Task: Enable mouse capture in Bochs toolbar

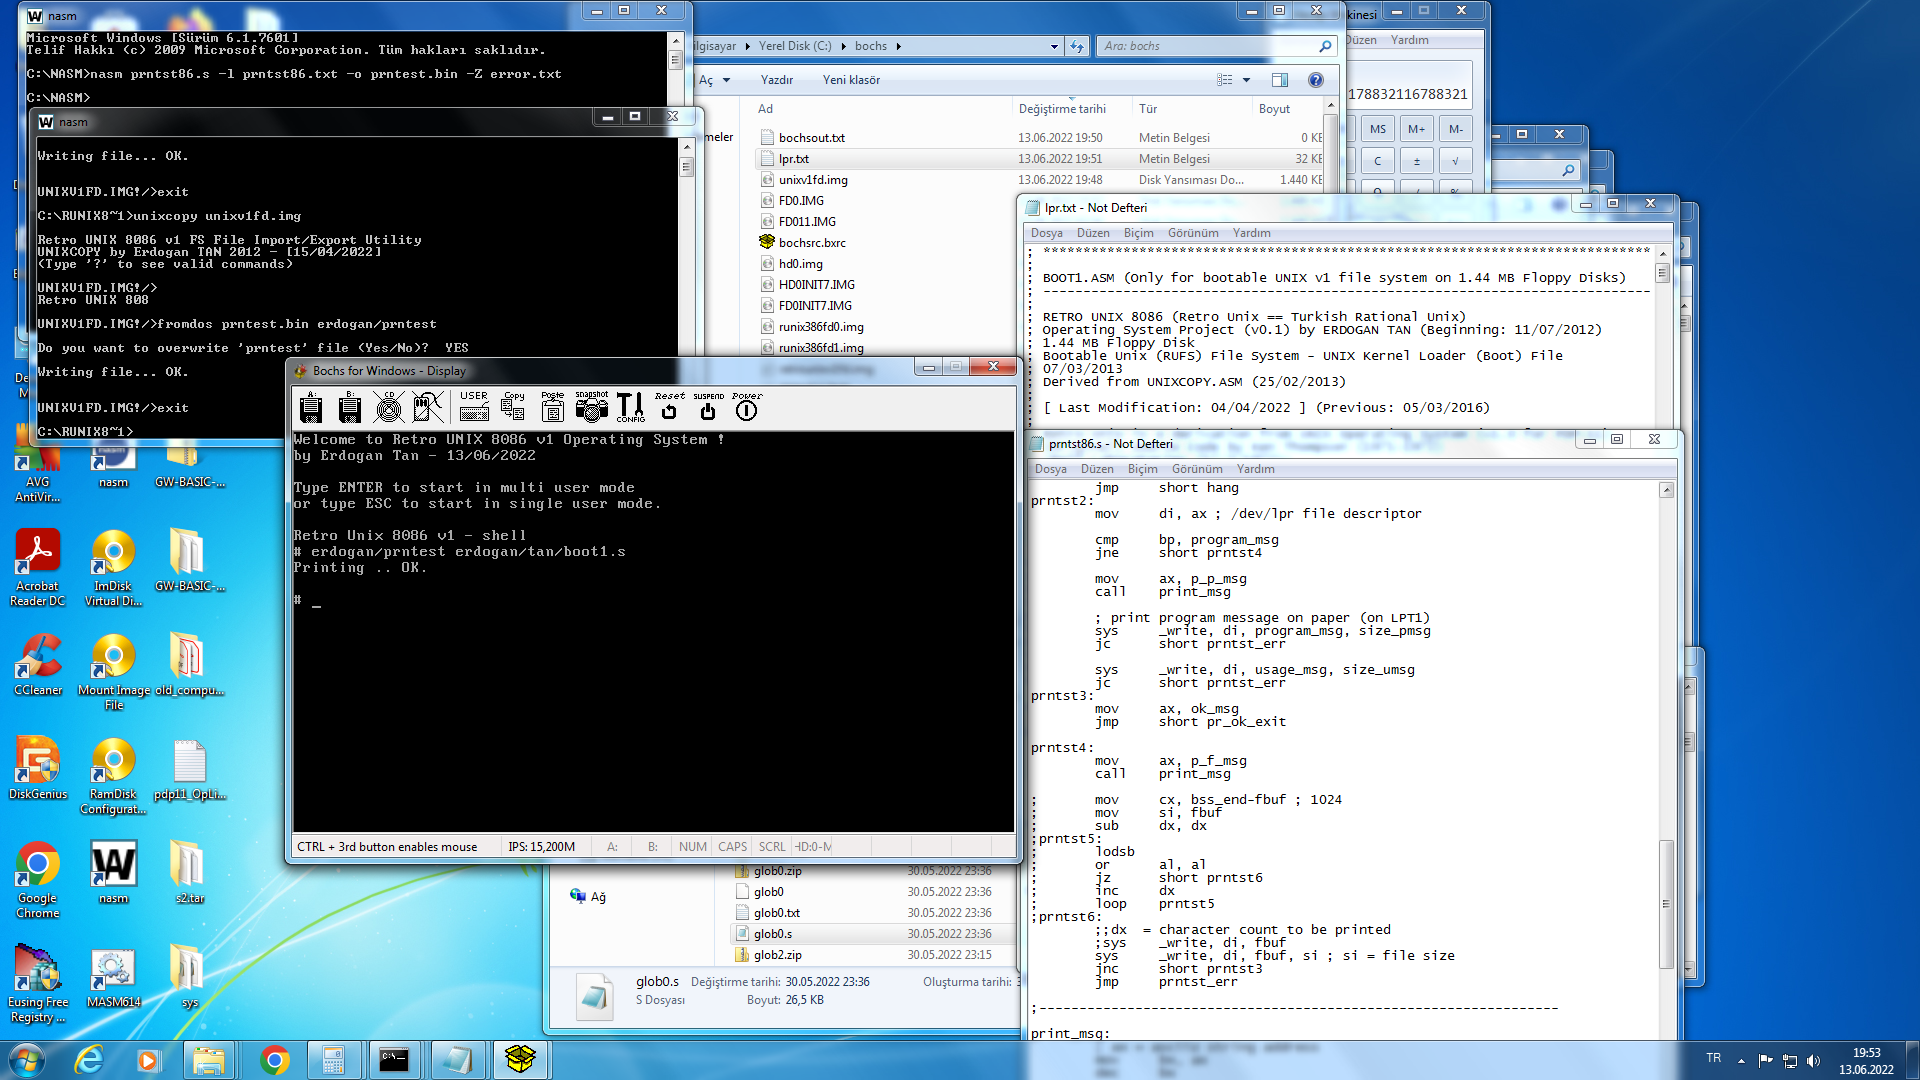Action: pos(427,407)
